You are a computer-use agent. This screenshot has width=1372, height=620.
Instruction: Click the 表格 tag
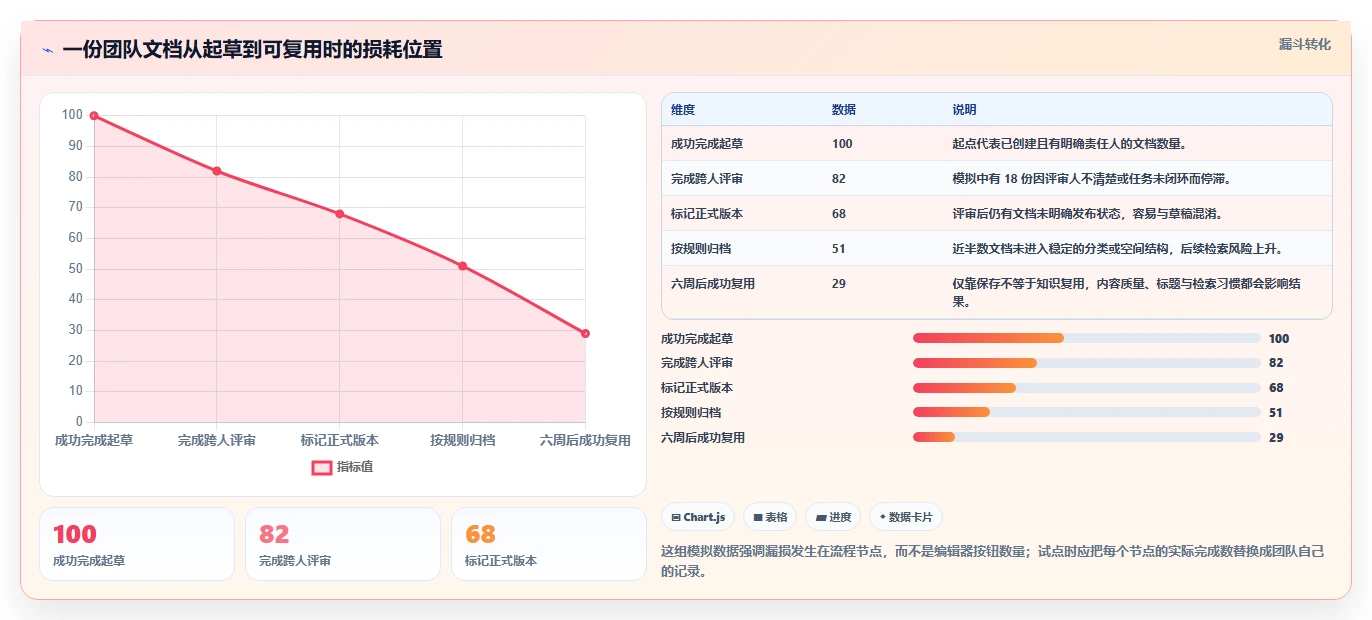pyautogui.click(x=770, y=517)
